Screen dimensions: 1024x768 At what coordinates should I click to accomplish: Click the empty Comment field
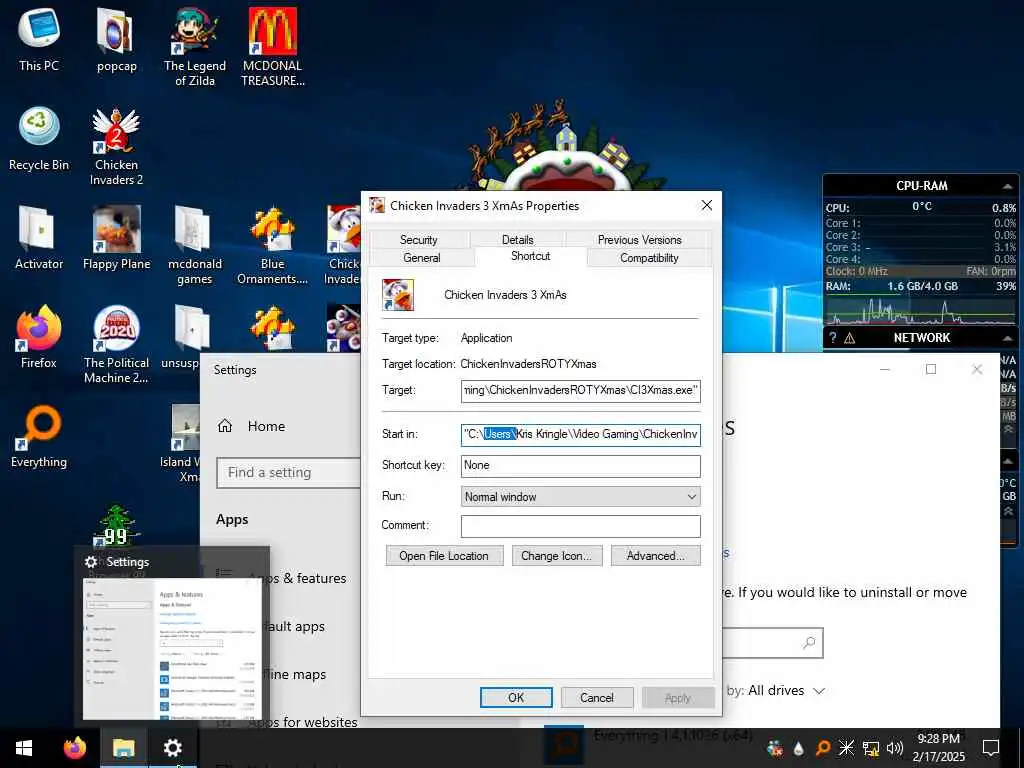581,526
